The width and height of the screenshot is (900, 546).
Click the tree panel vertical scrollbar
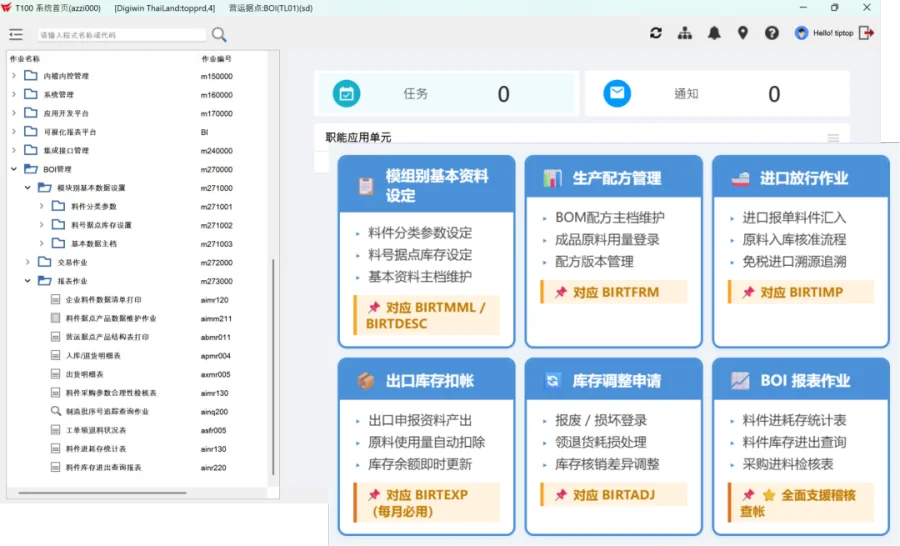[x=273, y=367]
